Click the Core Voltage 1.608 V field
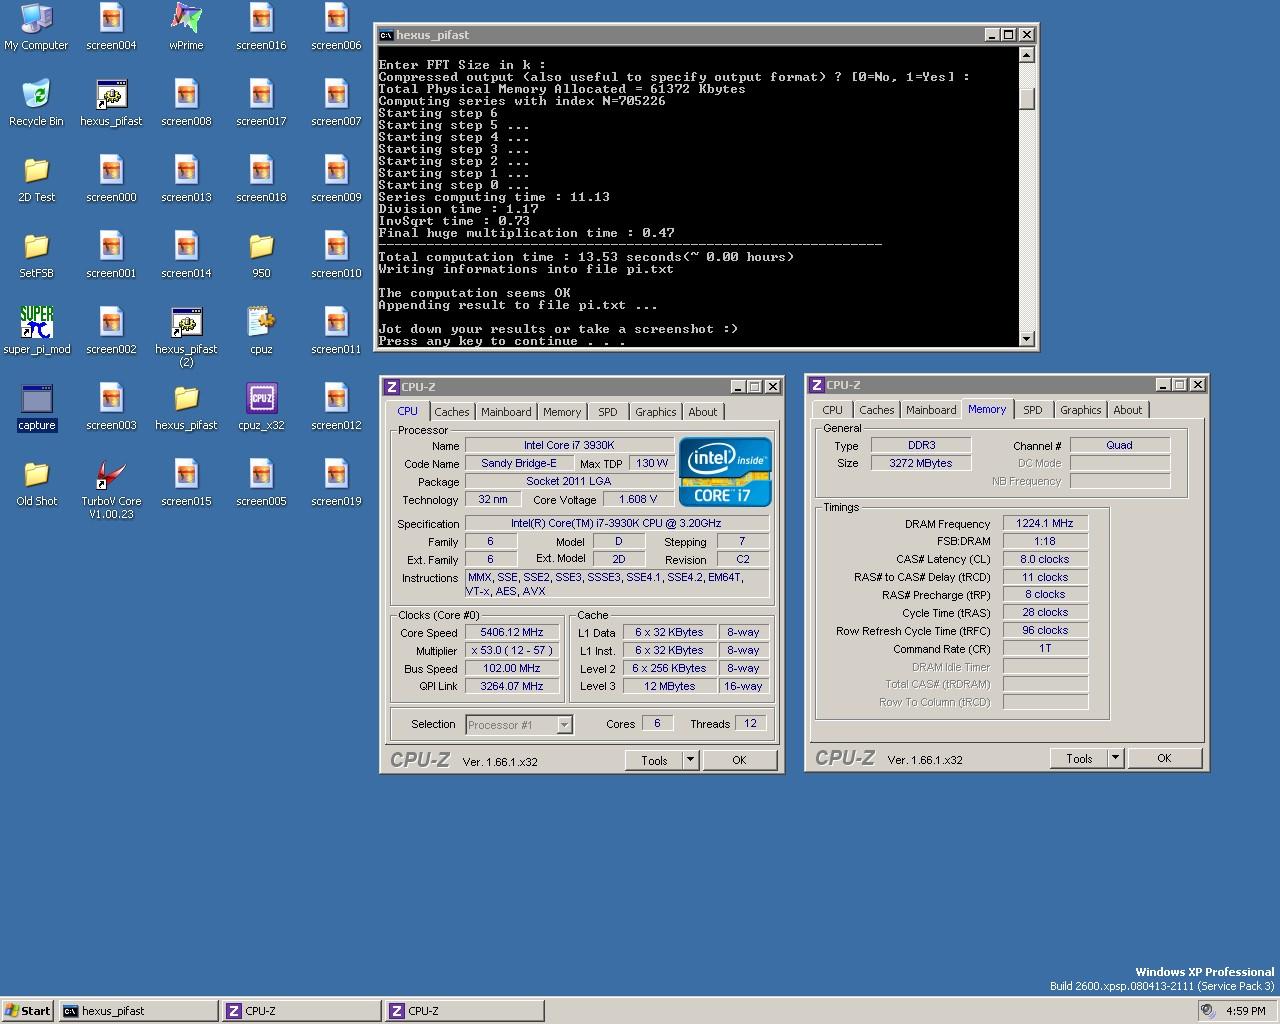 (638, 499)
